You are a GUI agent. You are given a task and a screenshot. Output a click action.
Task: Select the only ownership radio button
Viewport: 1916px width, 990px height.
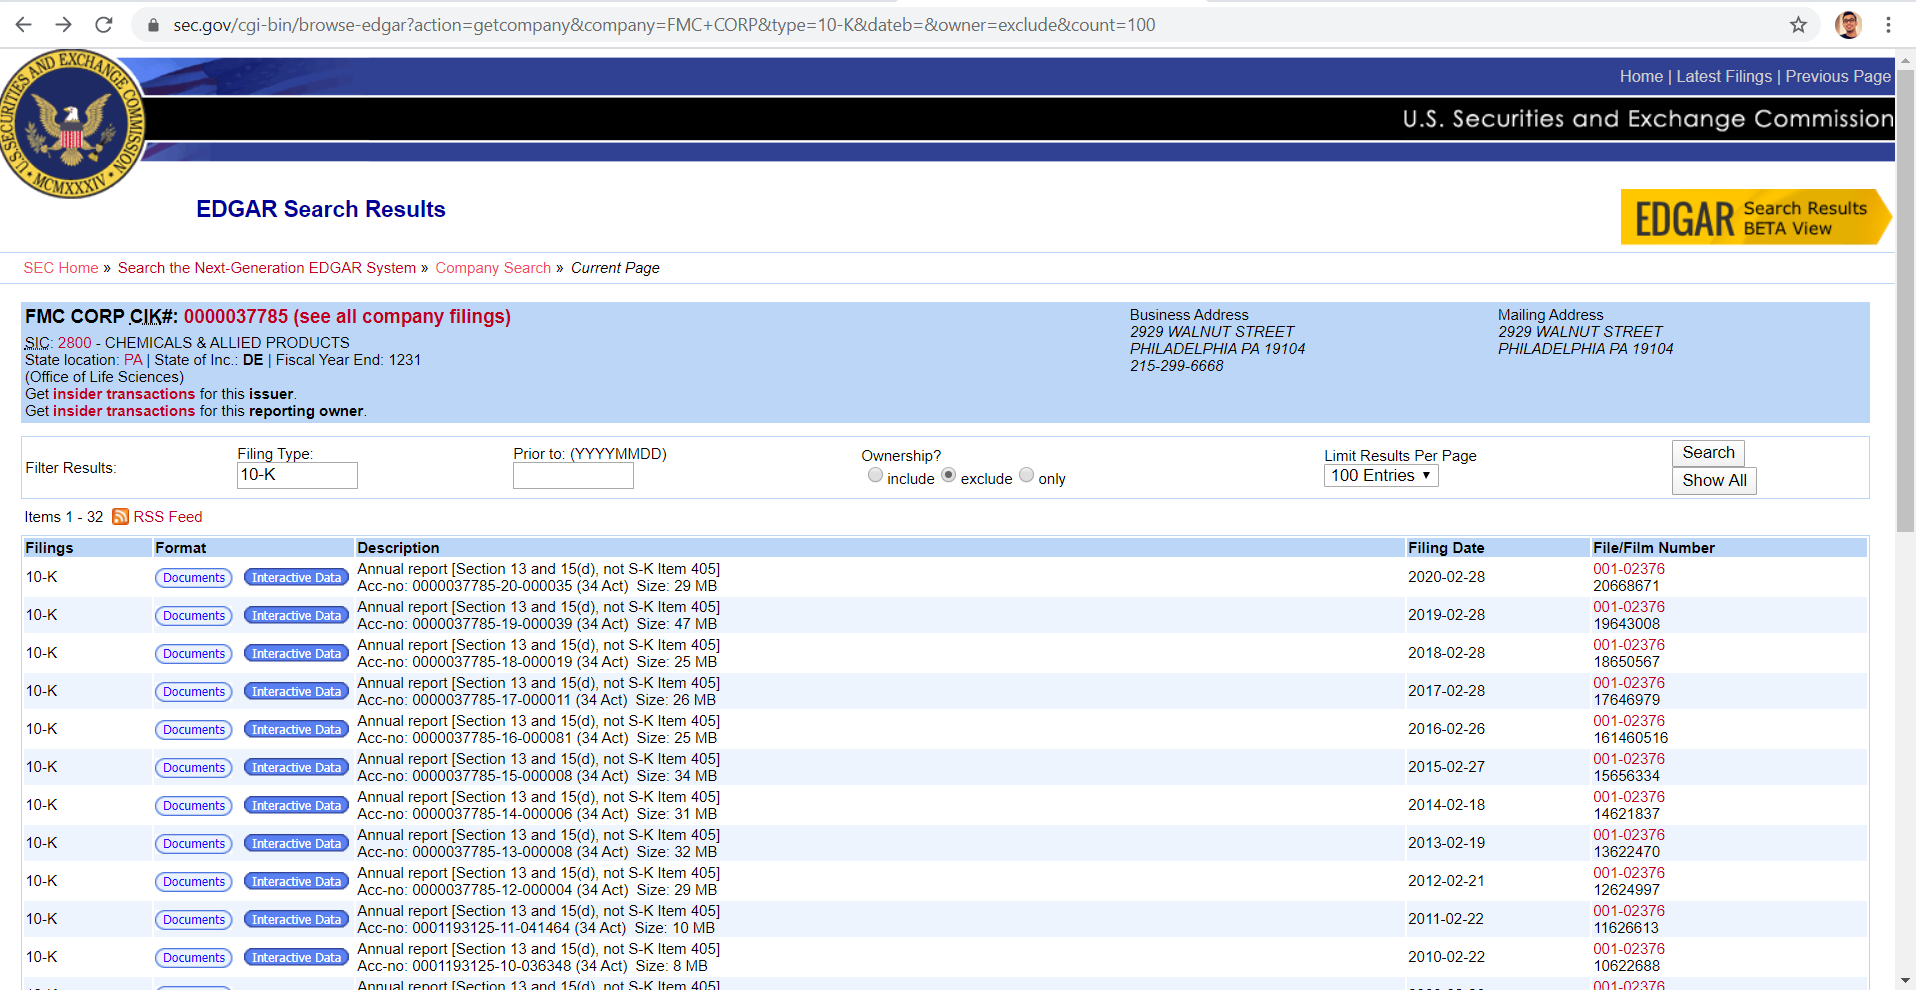[x=1026, y=475]
